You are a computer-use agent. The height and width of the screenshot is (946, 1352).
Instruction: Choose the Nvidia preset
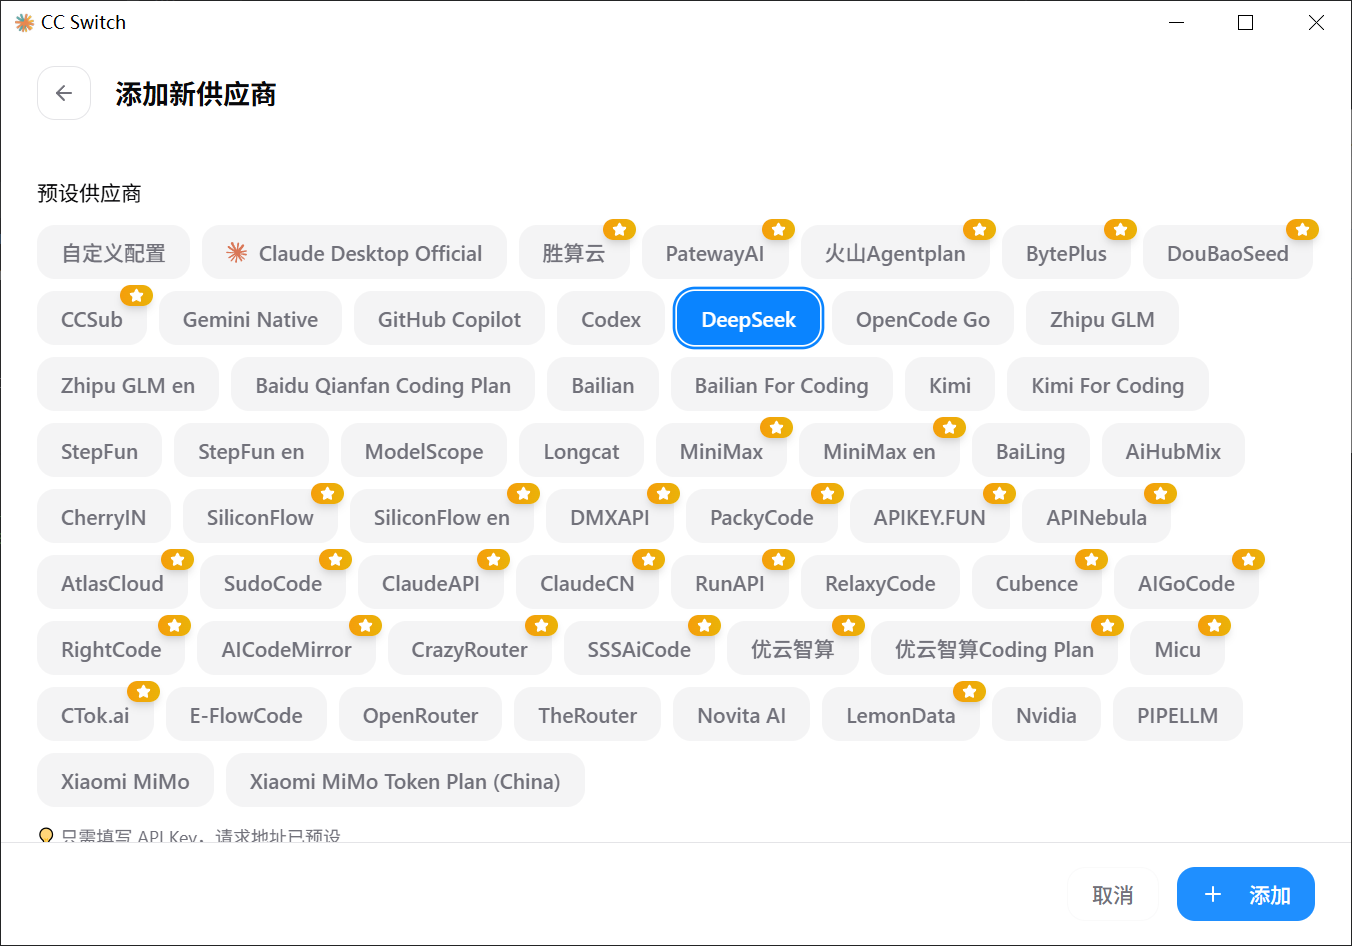[1046, 715]
